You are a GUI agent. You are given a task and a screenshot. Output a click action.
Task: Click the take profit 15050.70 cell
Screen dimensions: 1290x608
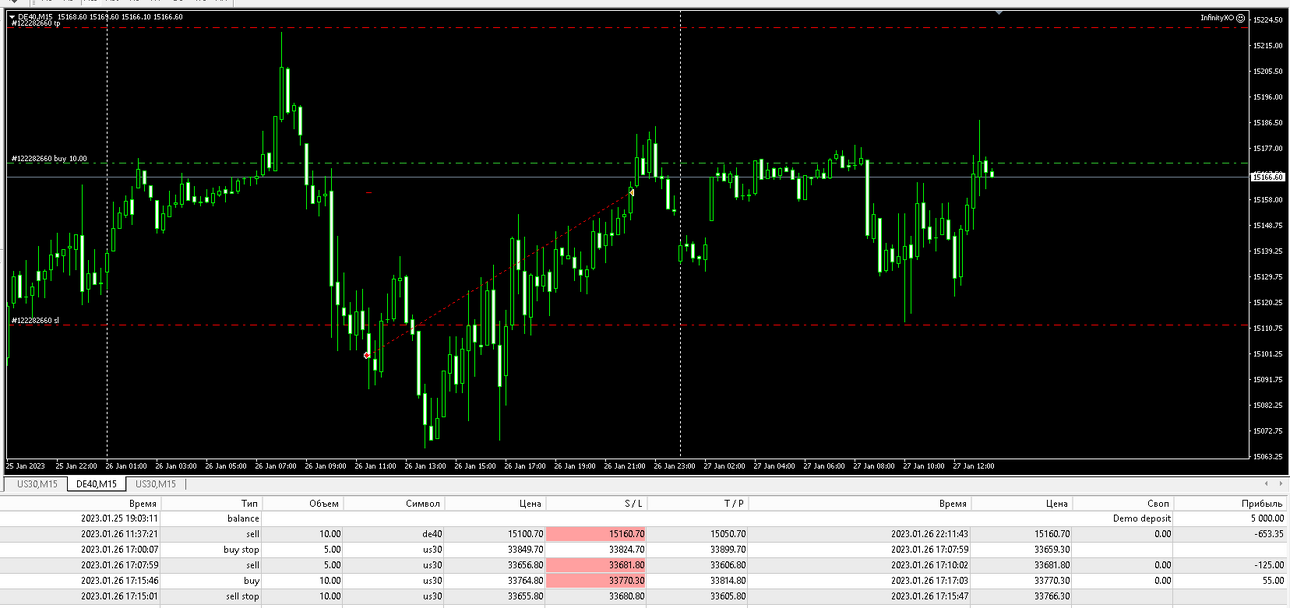point(728,534)
